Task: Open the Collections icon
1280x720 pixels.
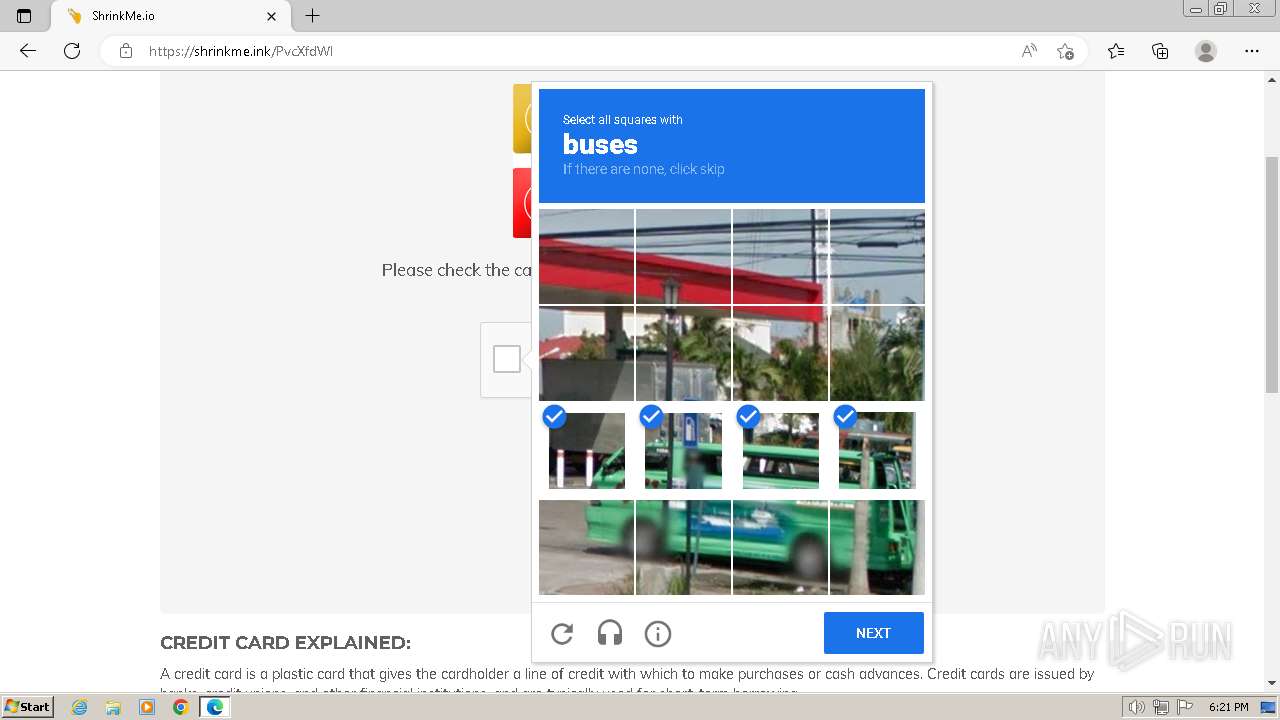Action: [x=1160, y=51]
